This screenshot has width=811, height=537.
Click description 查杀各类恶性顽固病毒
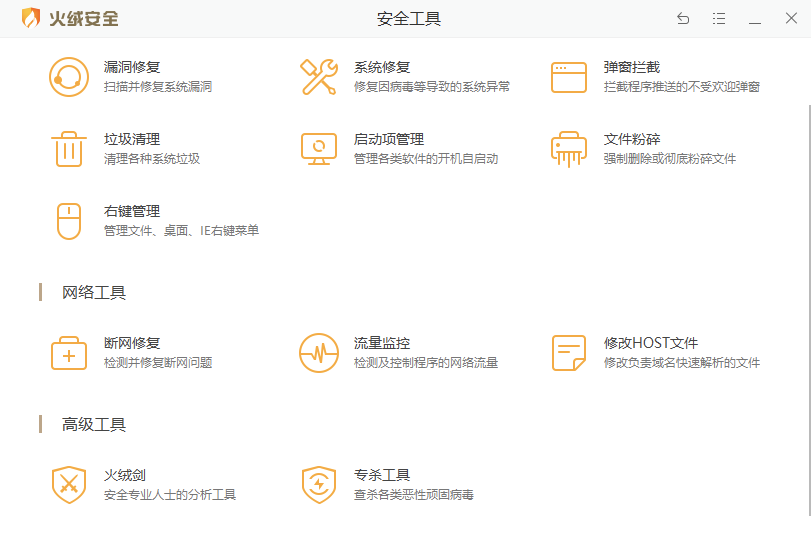[414, 494]
